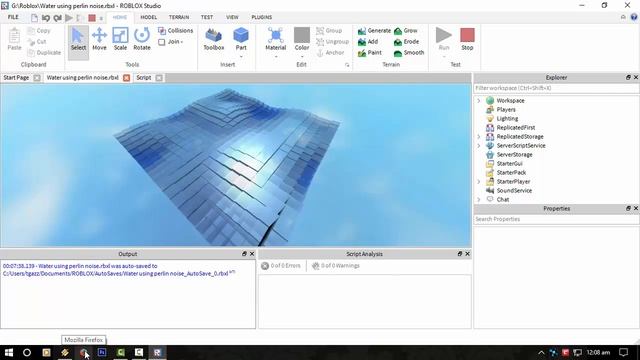Screen dimensions: 640x360
Task: Close the Script tab
Action: click(x=159, y=78)
